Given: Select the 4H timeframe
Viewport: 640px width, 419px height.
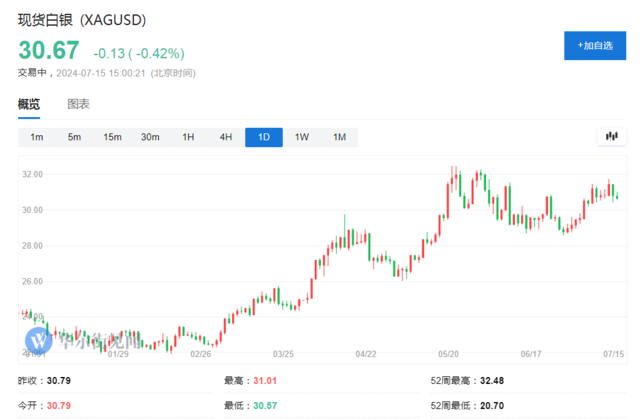Looking at the screenshot, I should click(226, 137).
